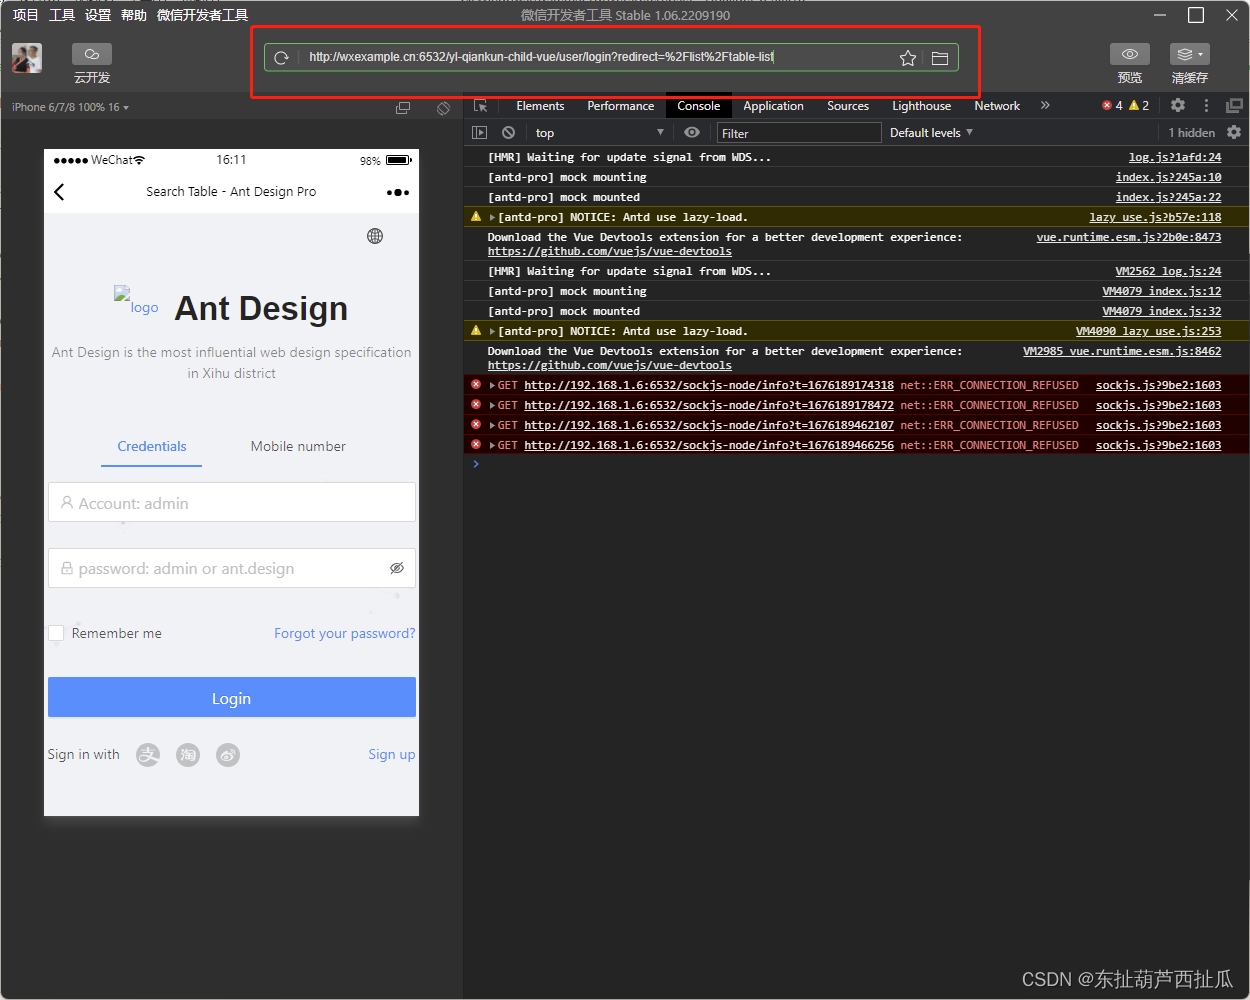Open the 项目 menu

pos(25,15)
